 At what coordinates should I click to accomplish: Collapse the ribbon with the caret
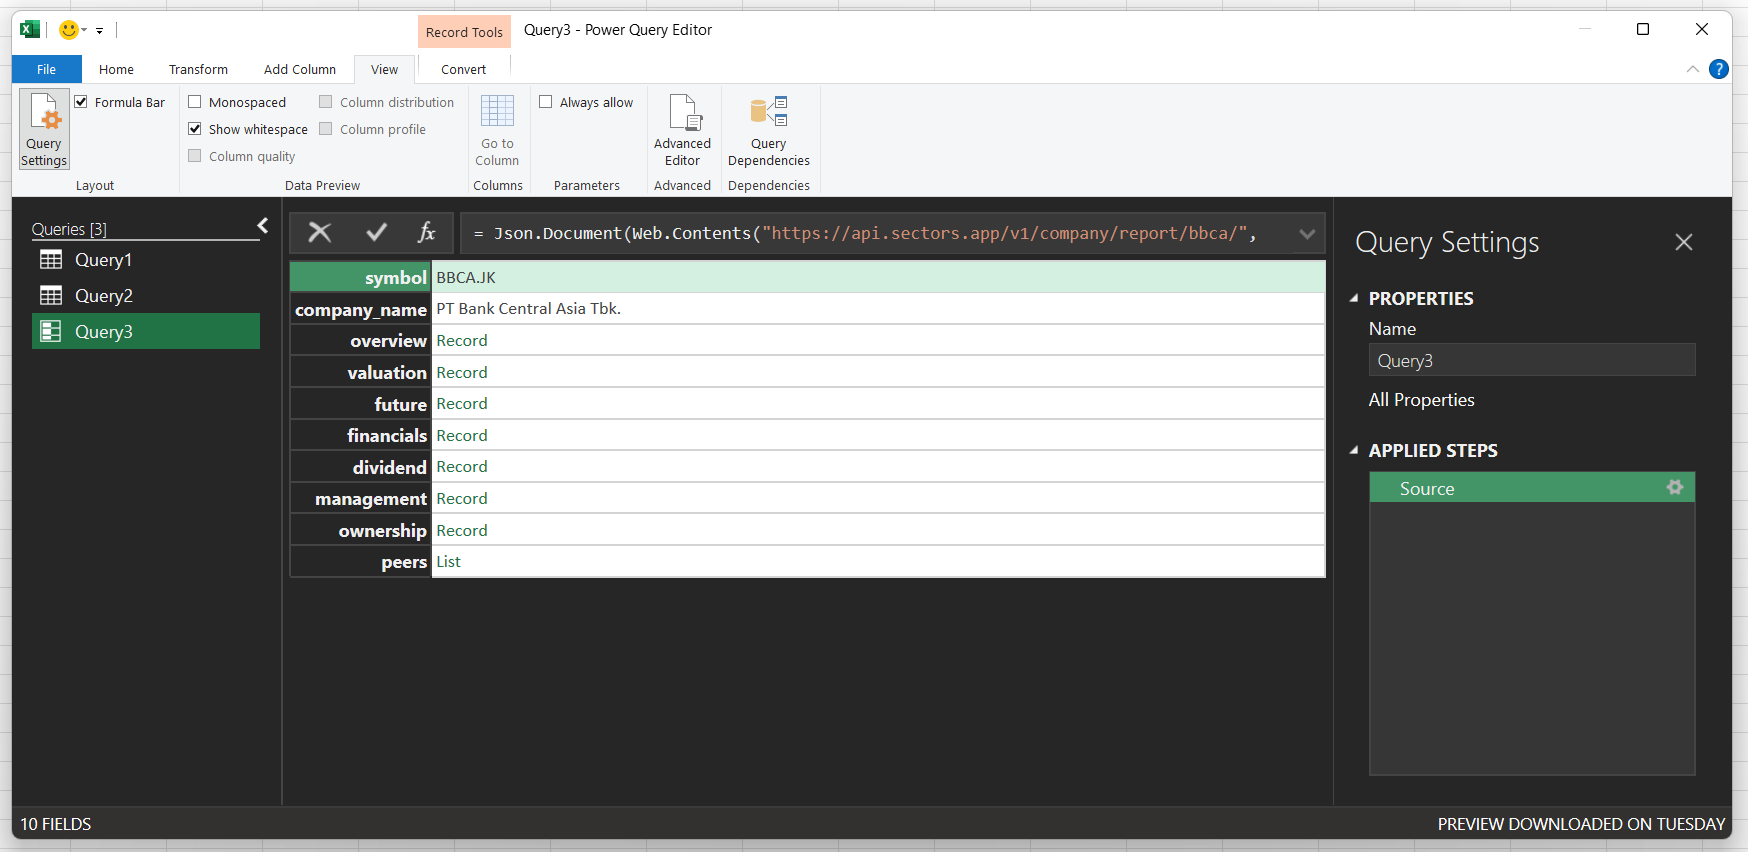[x=1692, y=69]
